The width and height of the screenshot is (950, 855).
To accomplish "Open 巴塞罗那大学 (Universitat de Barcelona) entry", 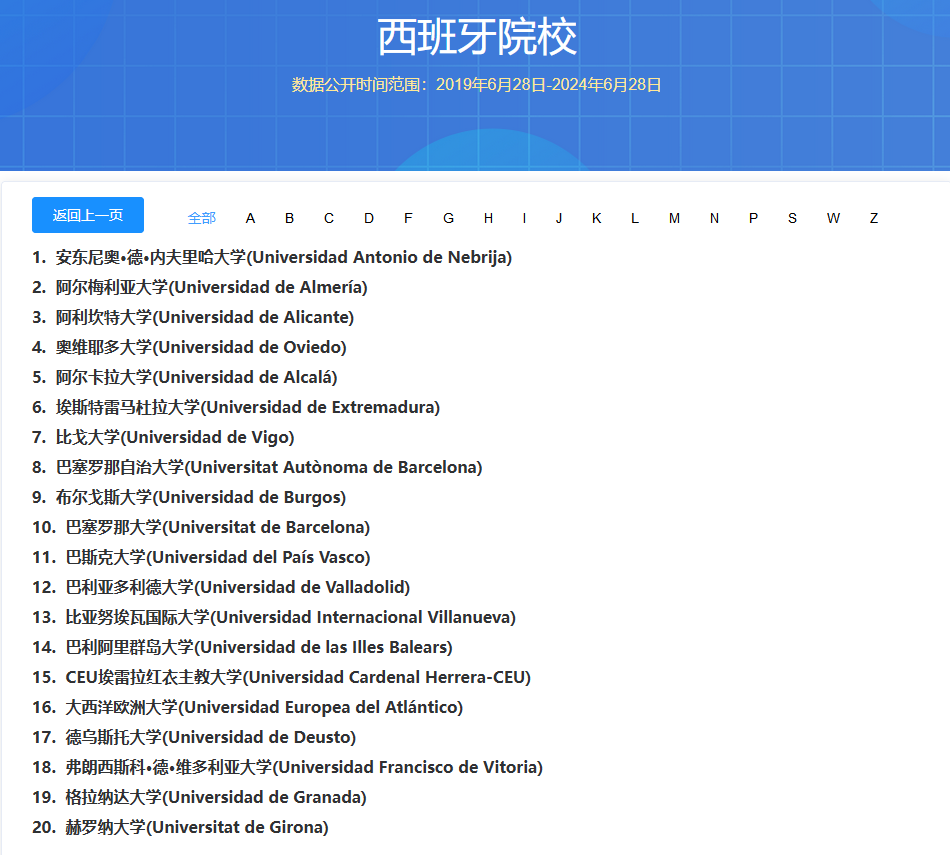I will pos(201,527).
